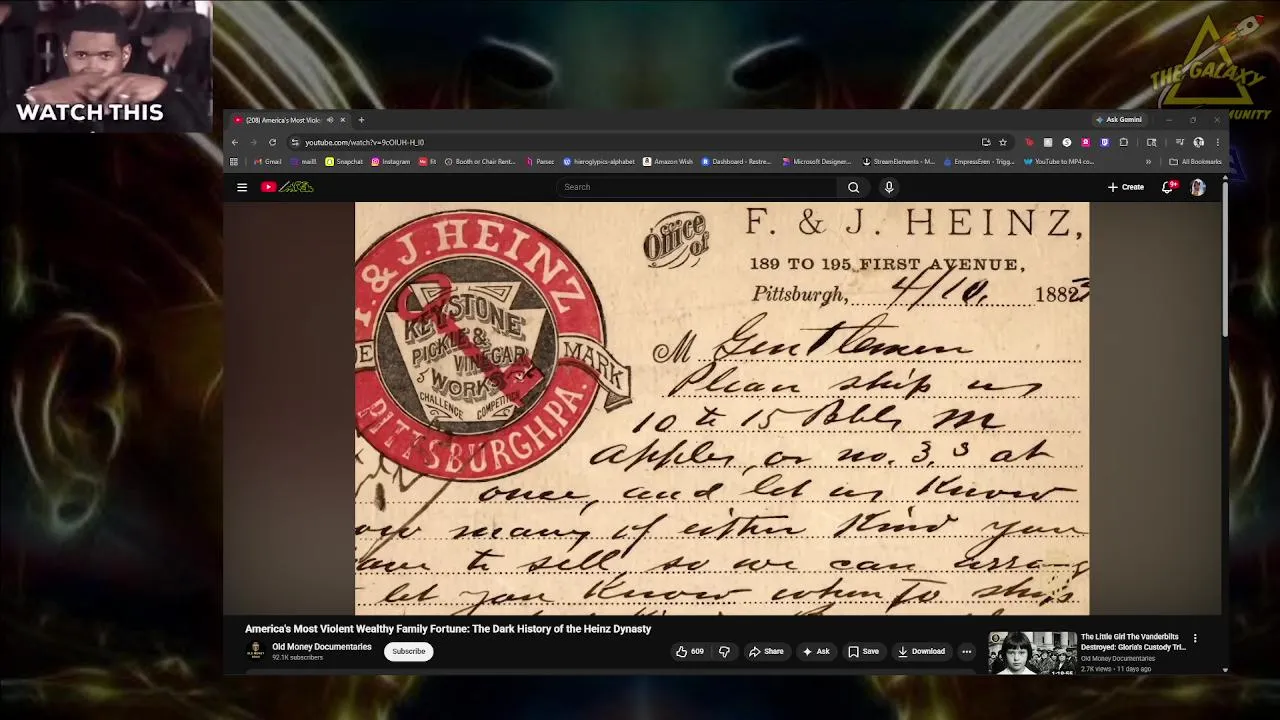Focus the YouTube Search field
Image resolution: width=1280 pixels, height=720 pixels.
pyautogui.click(x=696, y=187)
